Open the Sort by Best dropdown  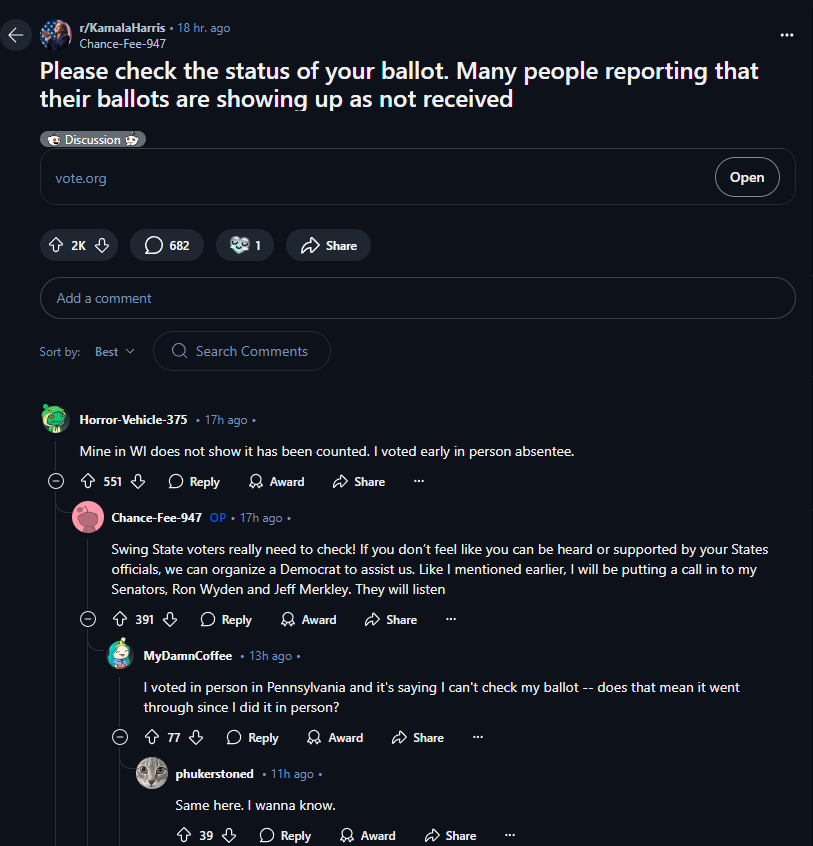tap(115, 351)
